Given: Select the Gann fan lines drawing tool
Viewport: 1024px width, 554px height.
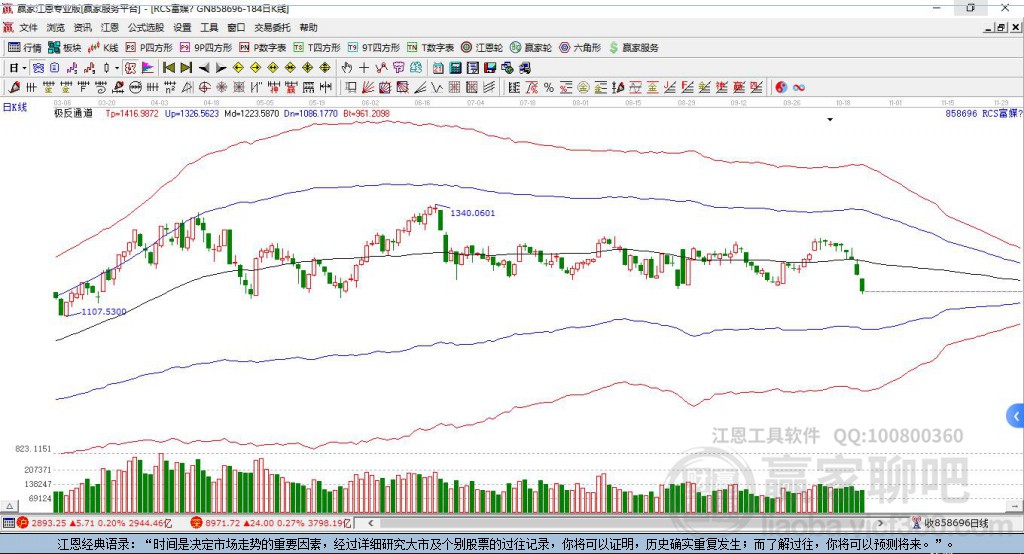Looking at the screenshot, I should tap(368, 88).
